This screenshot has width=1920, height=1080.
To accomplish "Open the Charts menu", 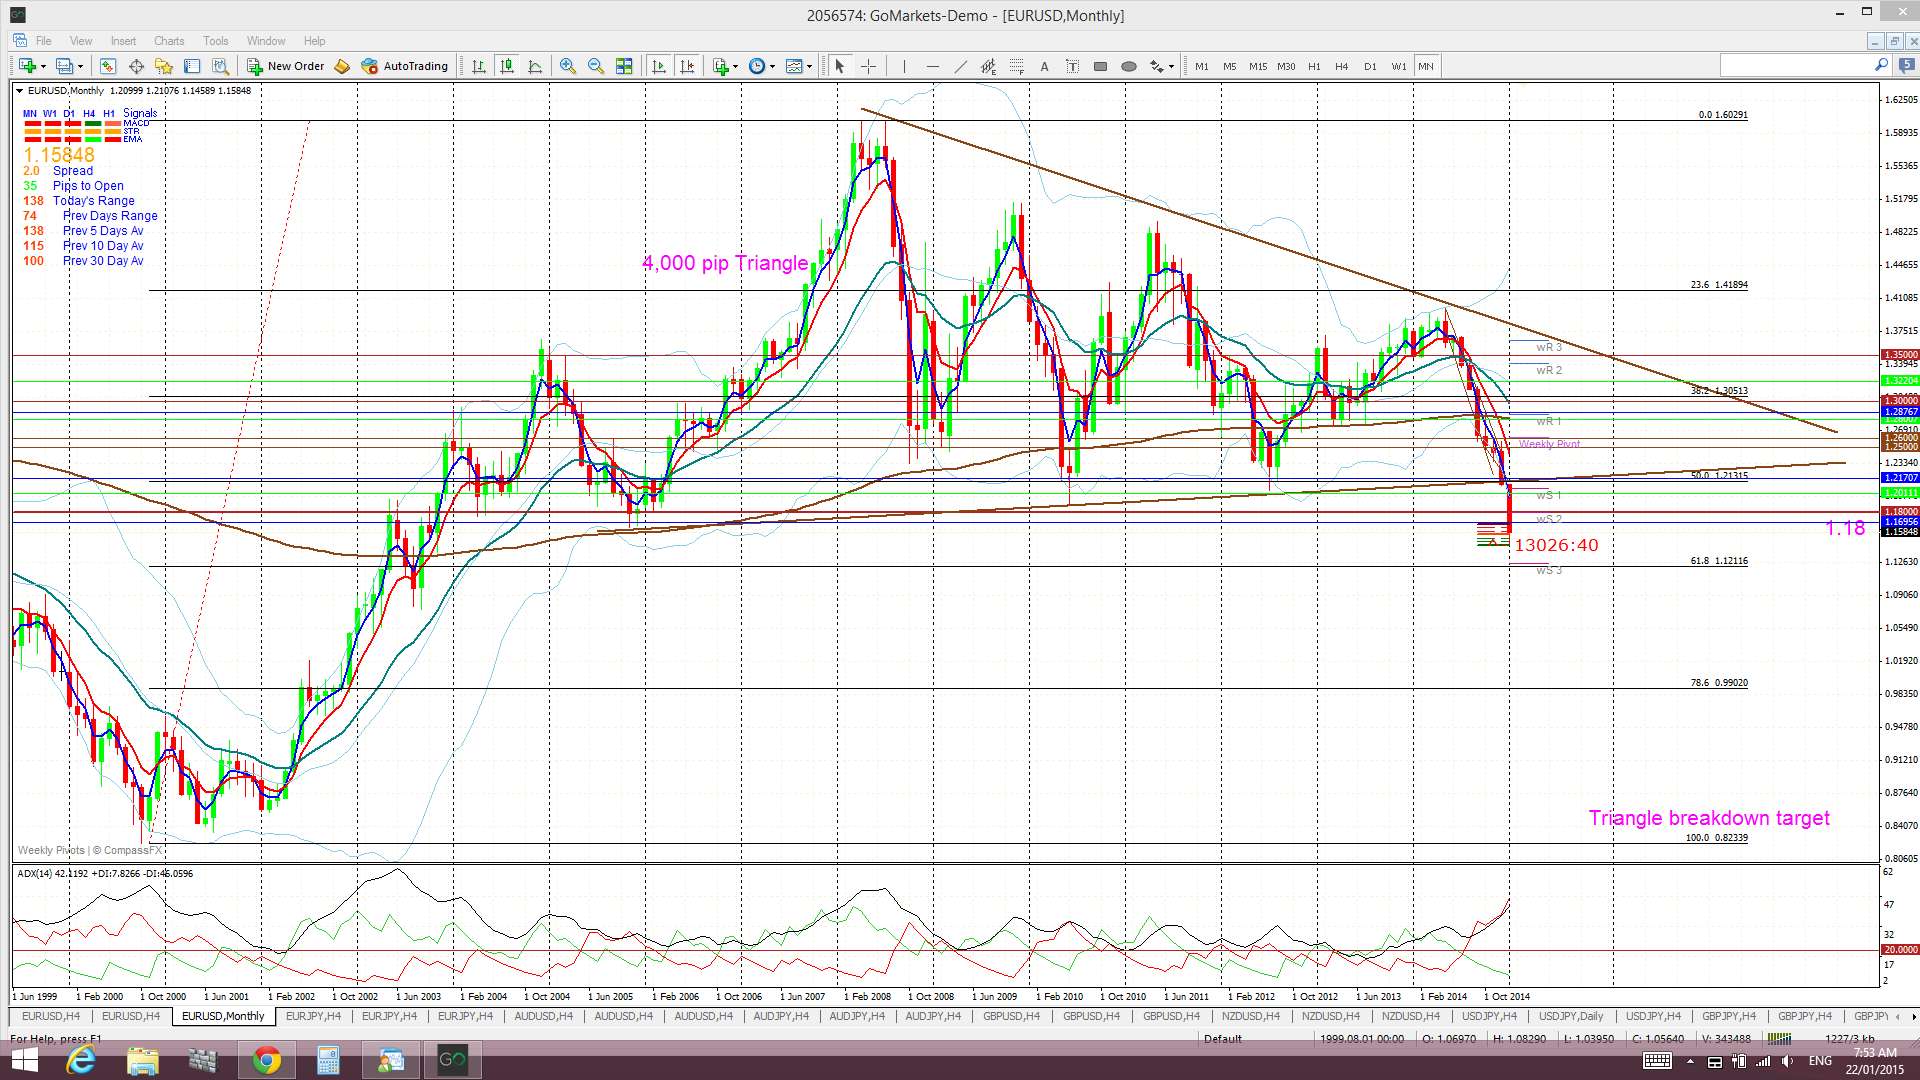I will [169, 41].
